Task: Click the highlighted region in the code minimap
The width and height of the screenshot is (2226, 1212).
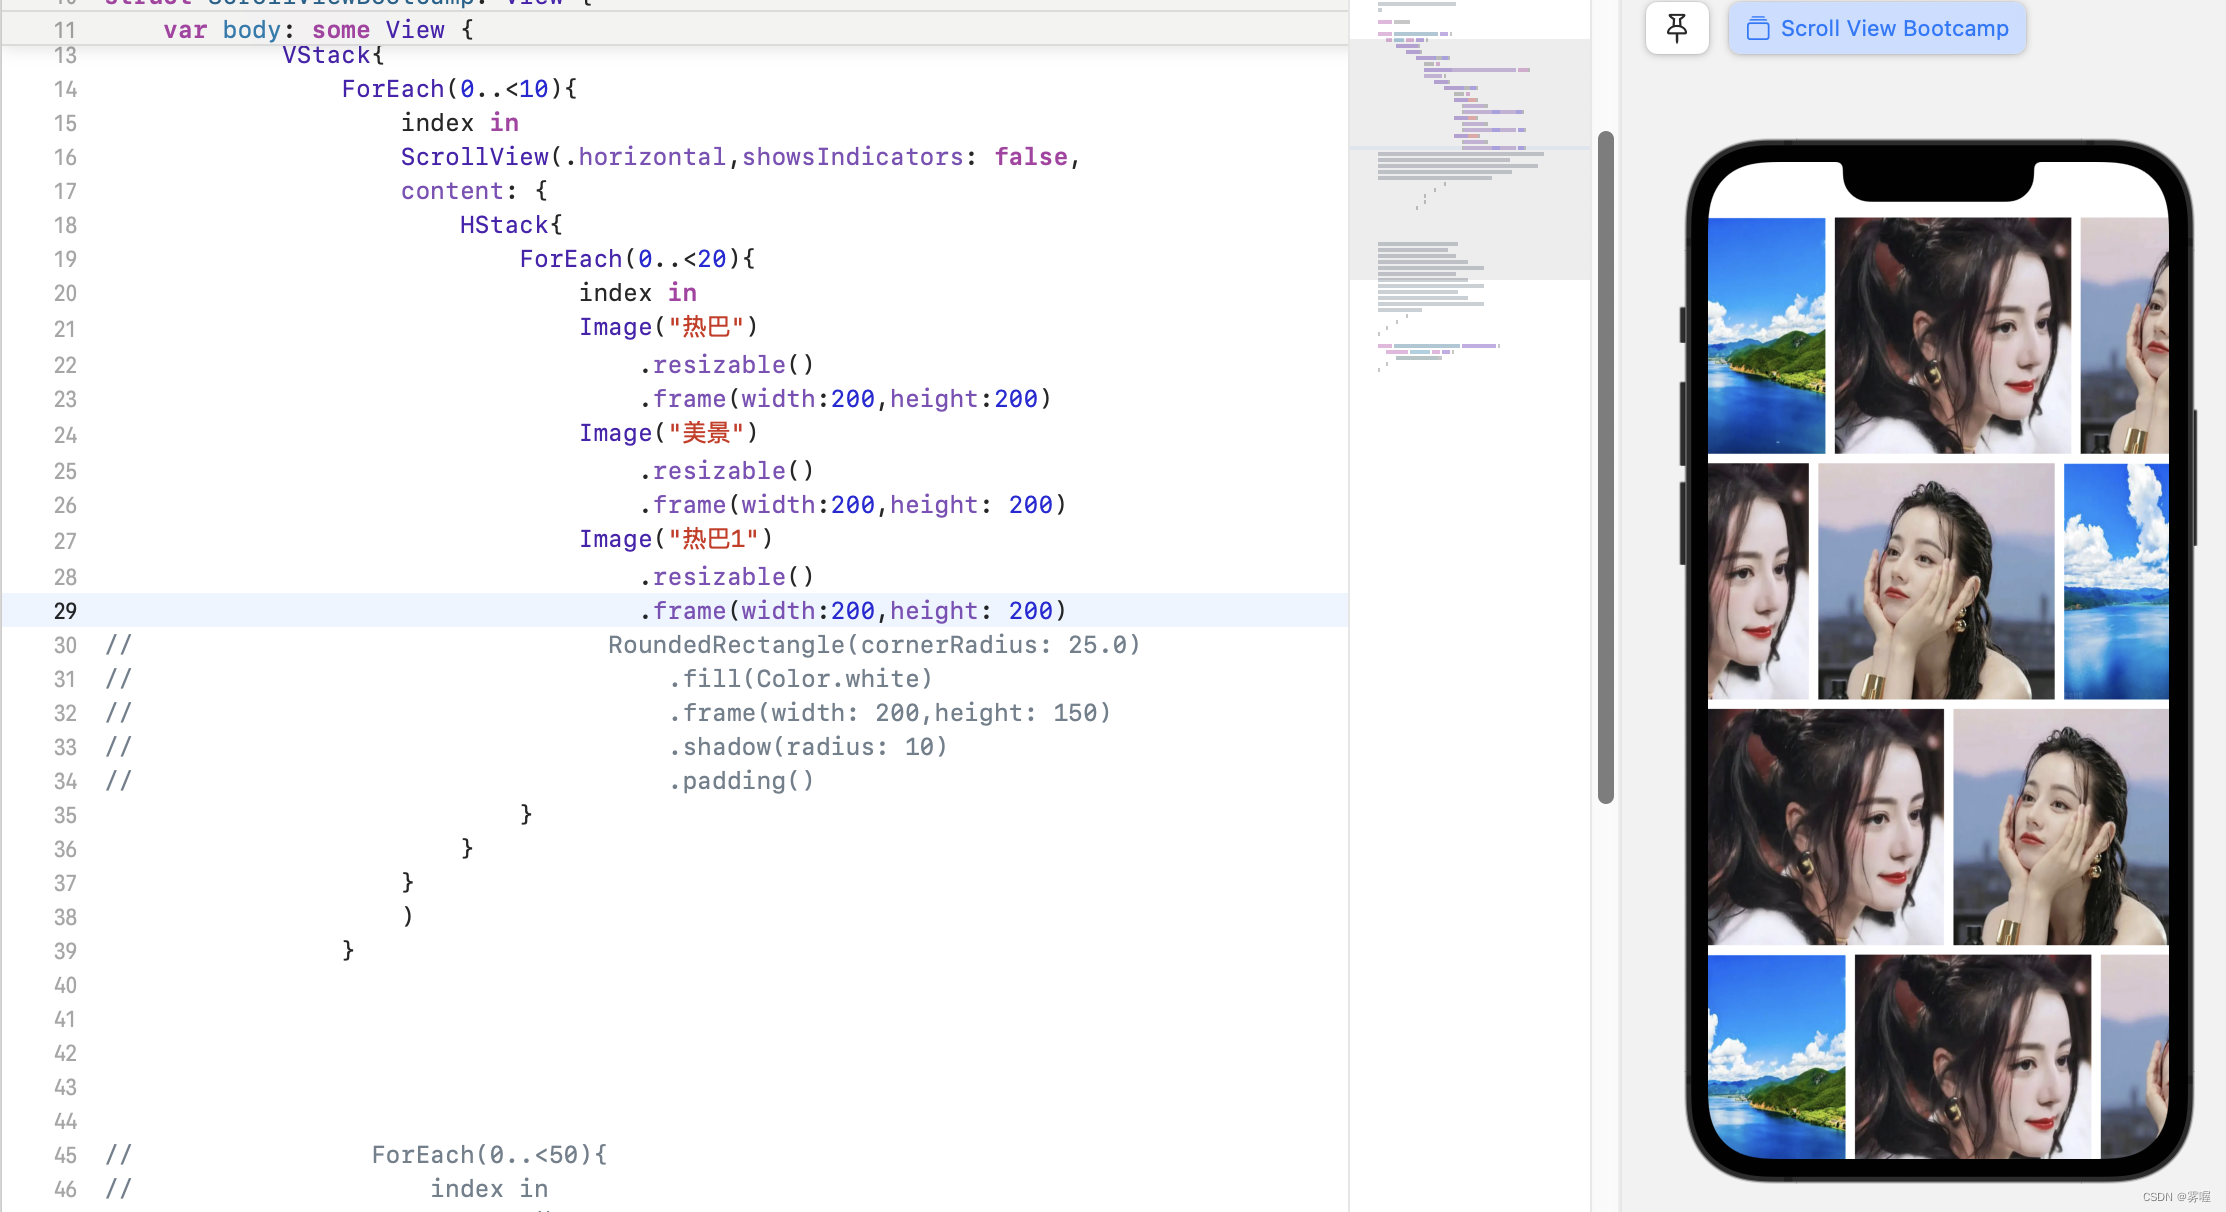Action: (x=1469, y=158)
